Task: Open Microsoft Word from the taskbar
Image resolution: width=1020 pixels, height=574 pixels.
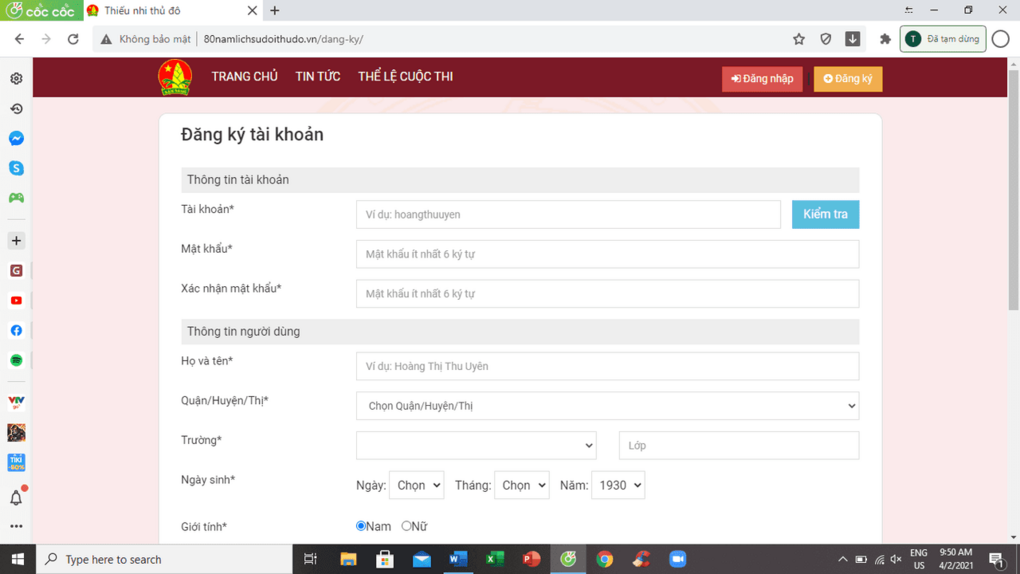Action: coord(458,559)
